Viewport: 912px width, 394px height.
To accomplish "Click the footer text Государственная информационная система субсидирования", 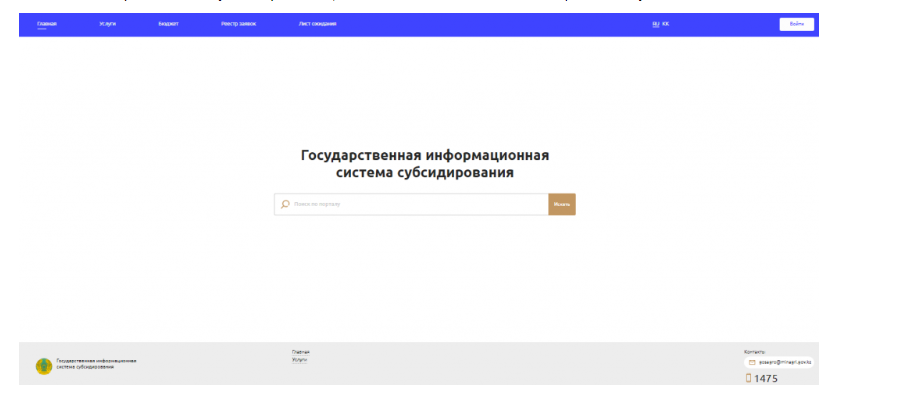I will pyautogui.click(x=96, y=364).
